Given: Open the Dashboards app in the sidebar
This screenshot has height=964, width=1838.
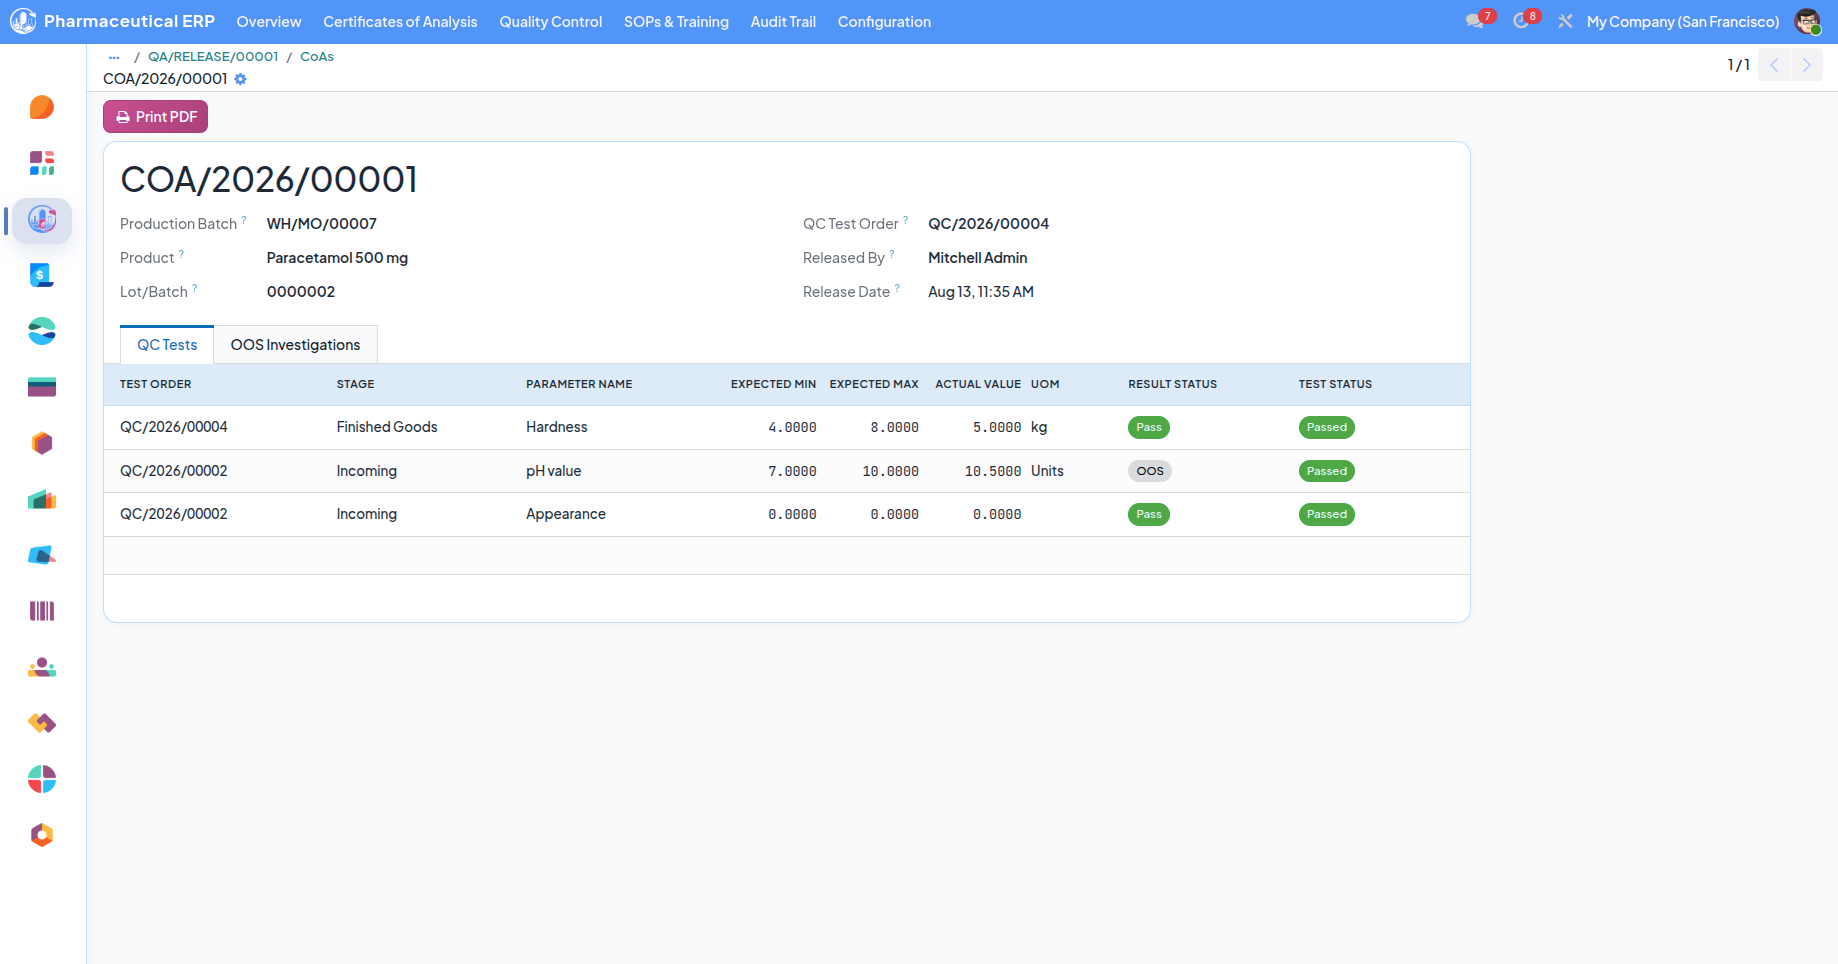Looking at the screenshot, I should coord(42,163).
